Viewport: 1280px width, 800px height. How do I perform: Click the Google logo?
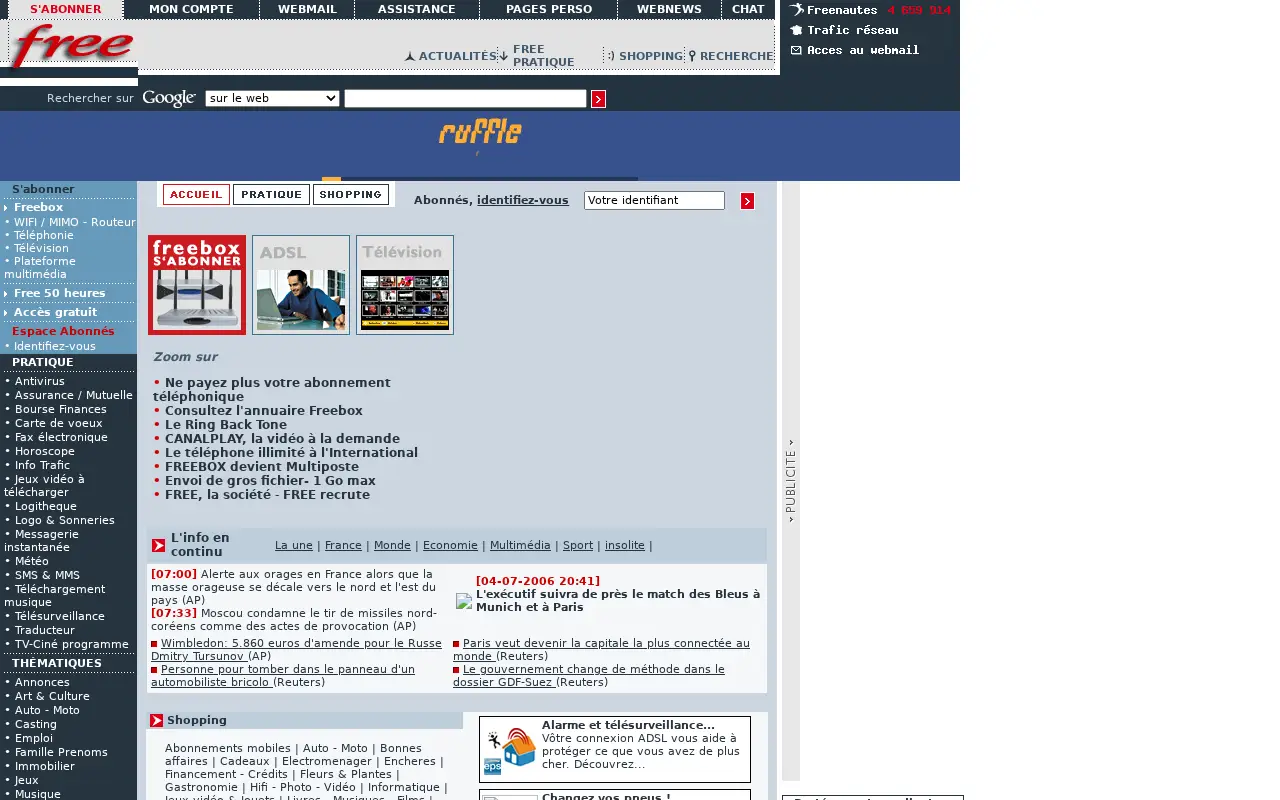169,98
